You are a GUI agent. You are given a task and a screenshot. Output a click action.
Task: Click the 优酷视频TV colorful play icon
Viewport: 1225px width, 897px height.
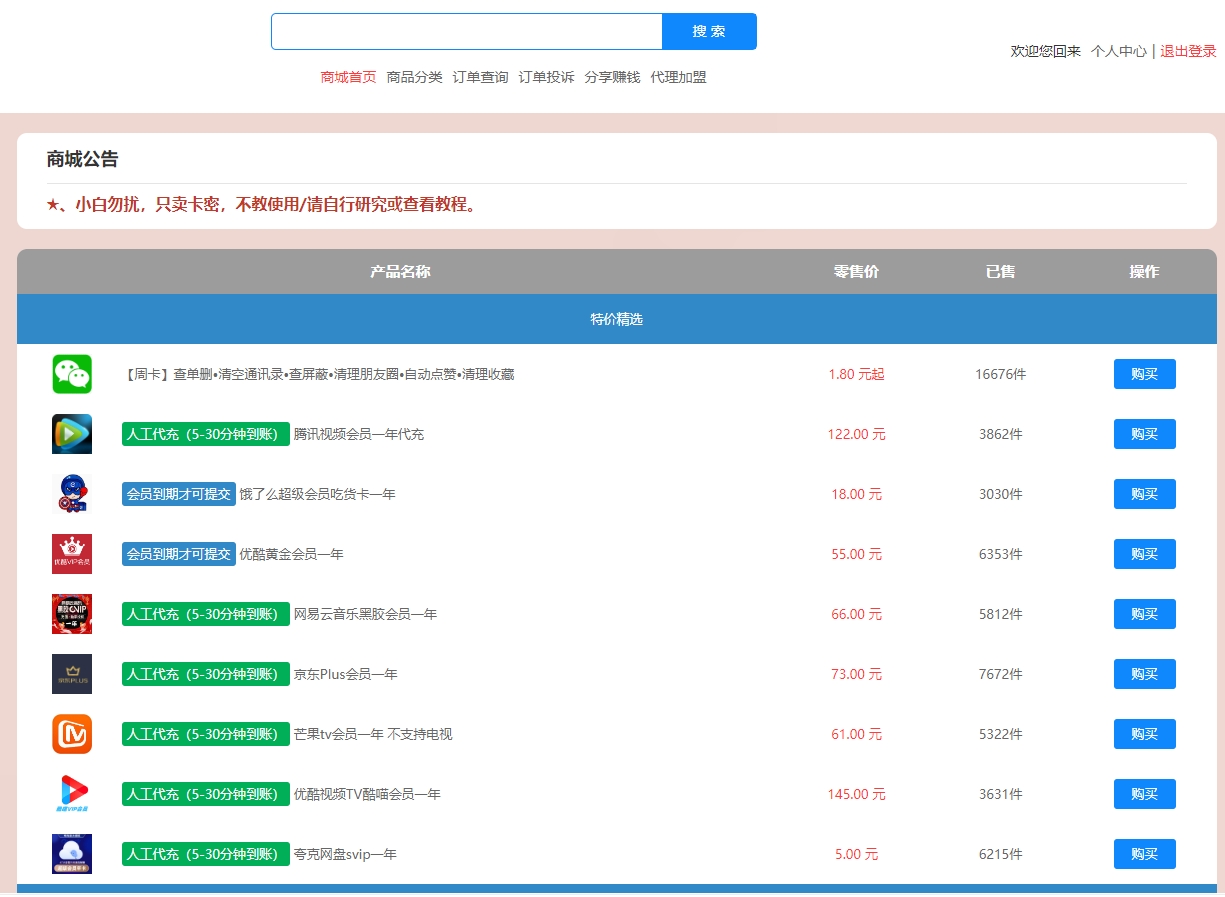tap(71, 793)
